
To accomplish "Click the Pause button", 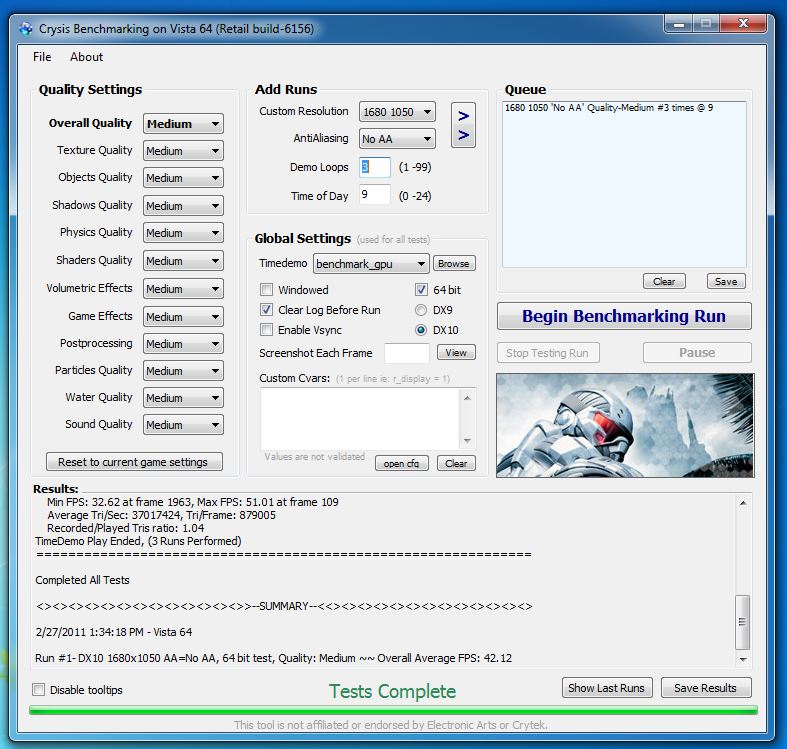I will pyautogui.click(x=697, y=353).
